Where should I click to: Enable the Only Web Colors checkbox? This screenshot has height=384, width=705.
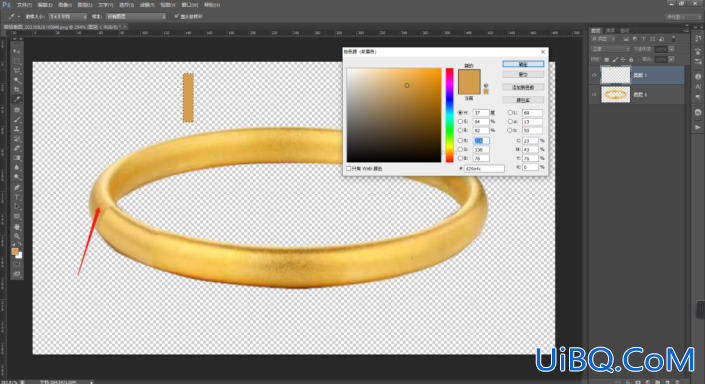pyautogui.click(x=348, y=169)
